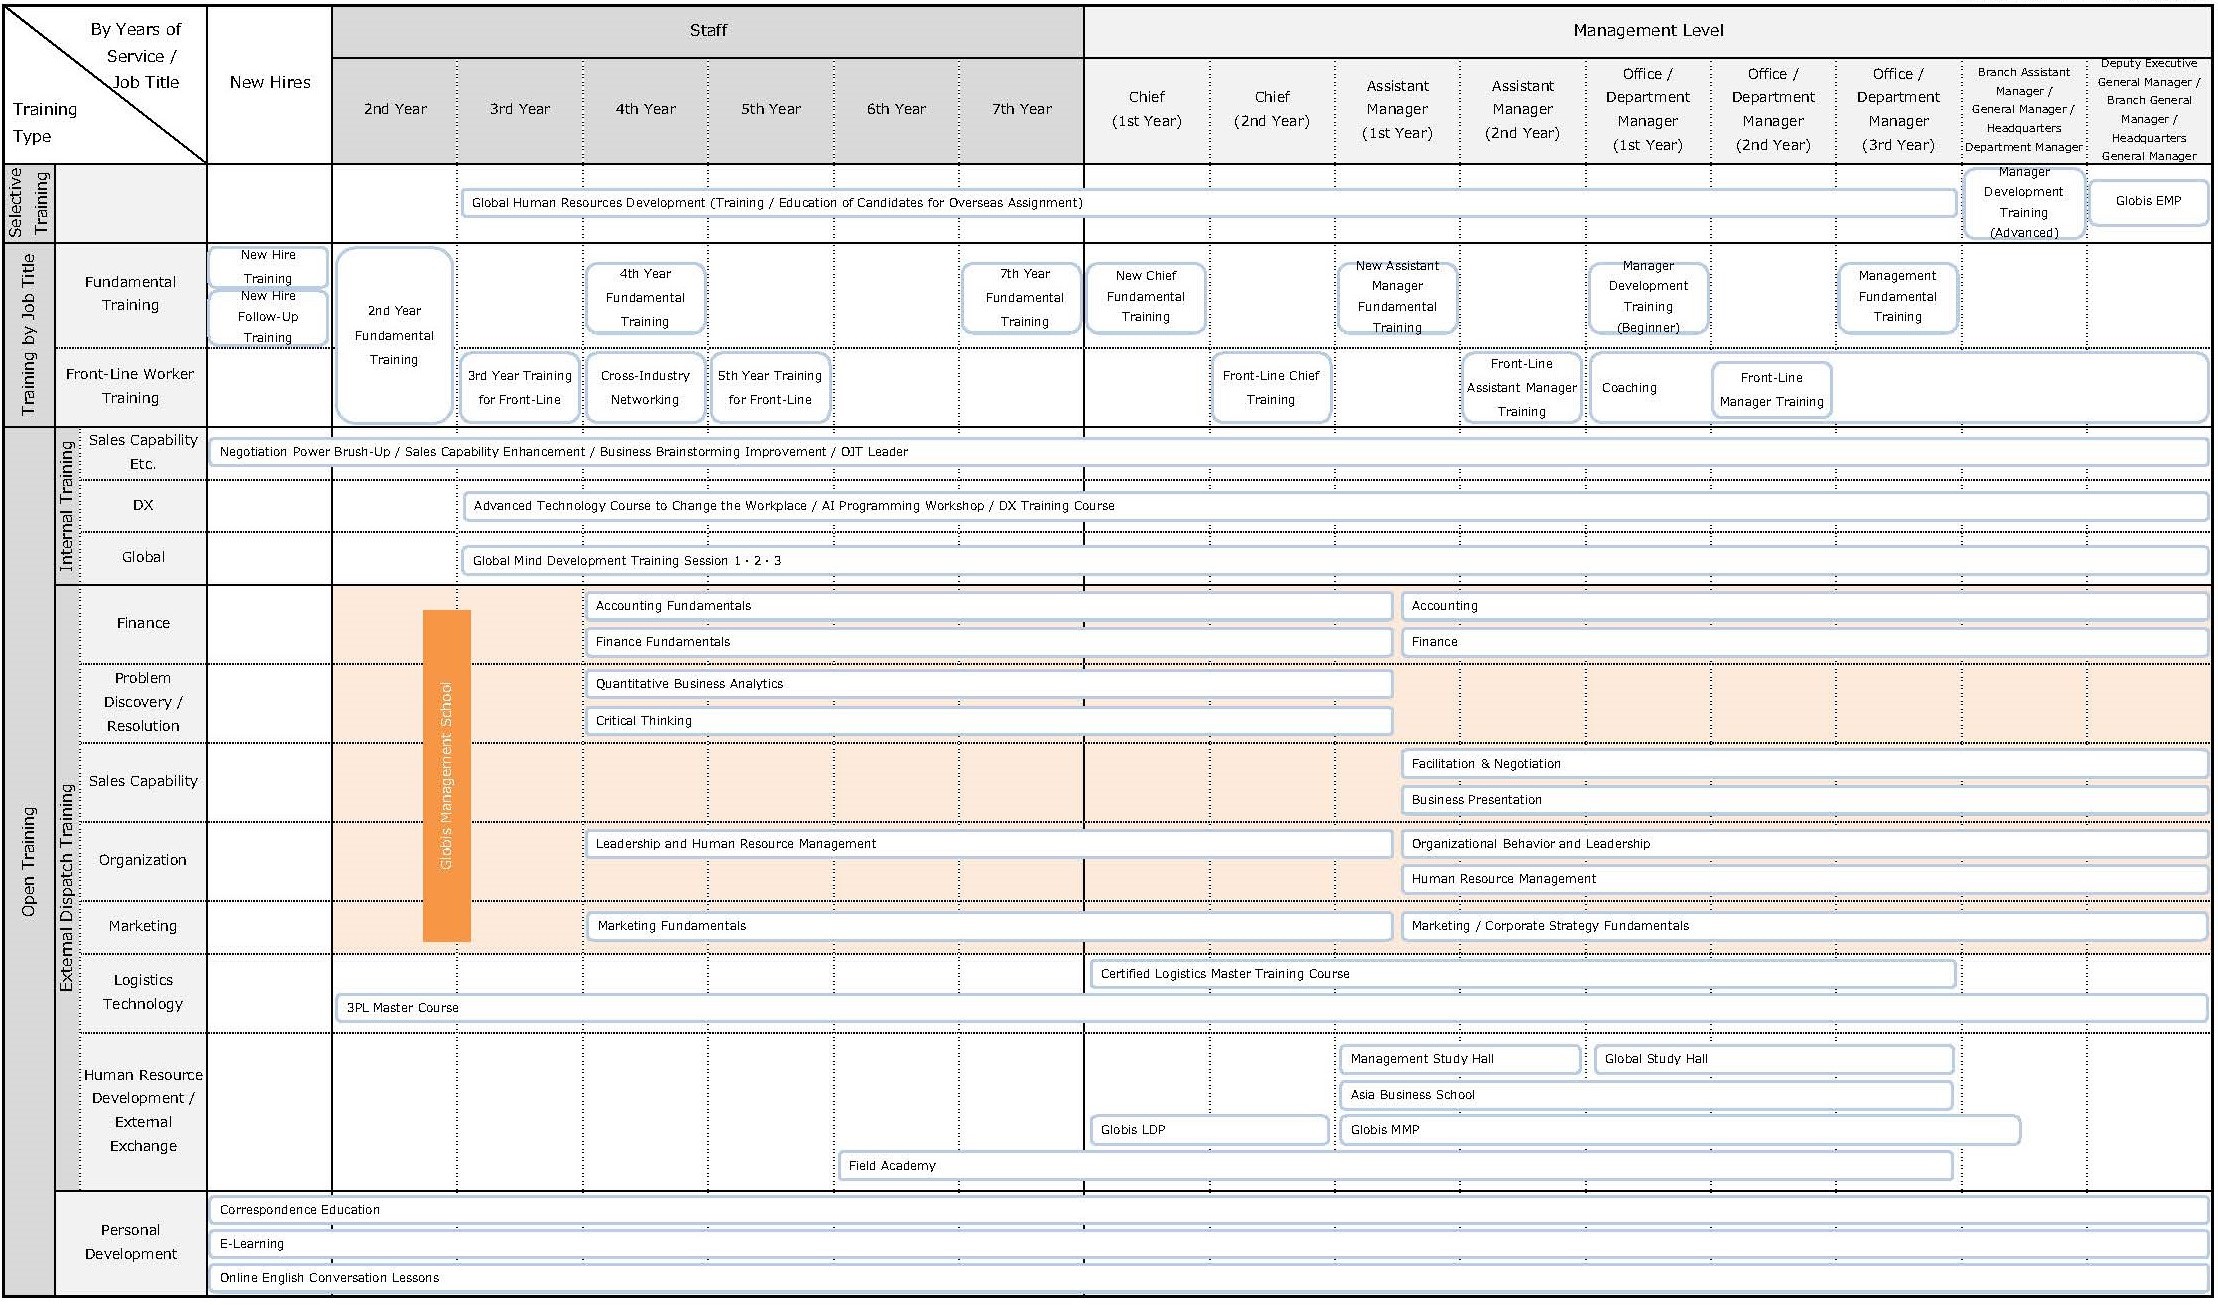Click Office / Department Manager (3rd Year) header
The image size is (2218, 1305).
tap(1898, 110)
